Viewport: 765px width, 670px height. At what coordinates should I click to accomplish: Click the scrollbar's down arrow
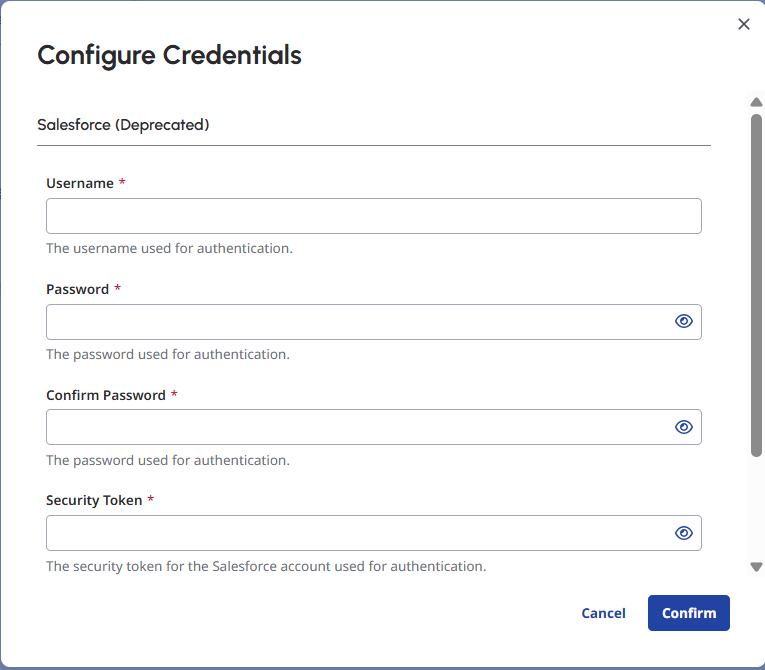[756, 567]
